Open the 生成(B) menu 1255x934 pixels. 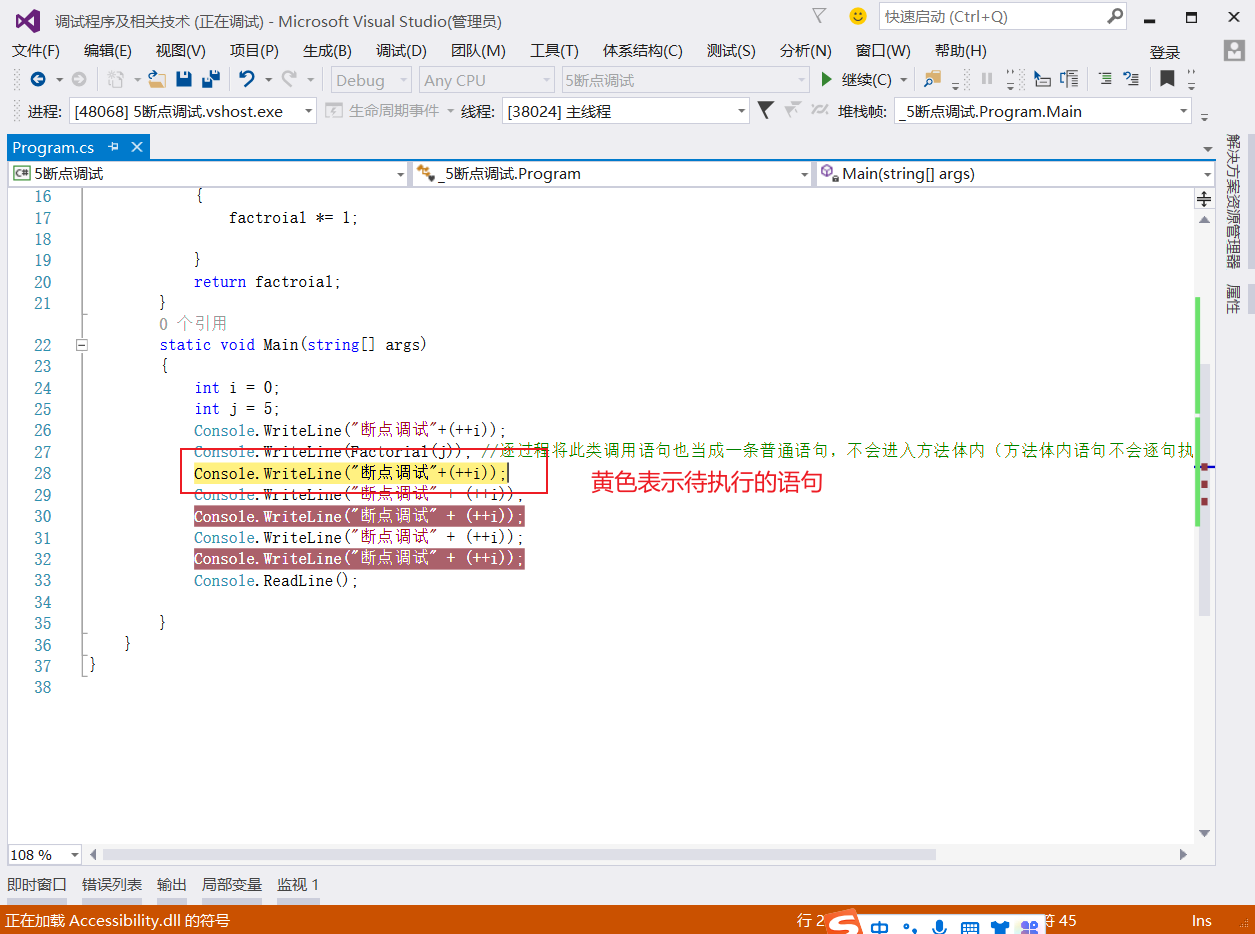coord(327,51)
